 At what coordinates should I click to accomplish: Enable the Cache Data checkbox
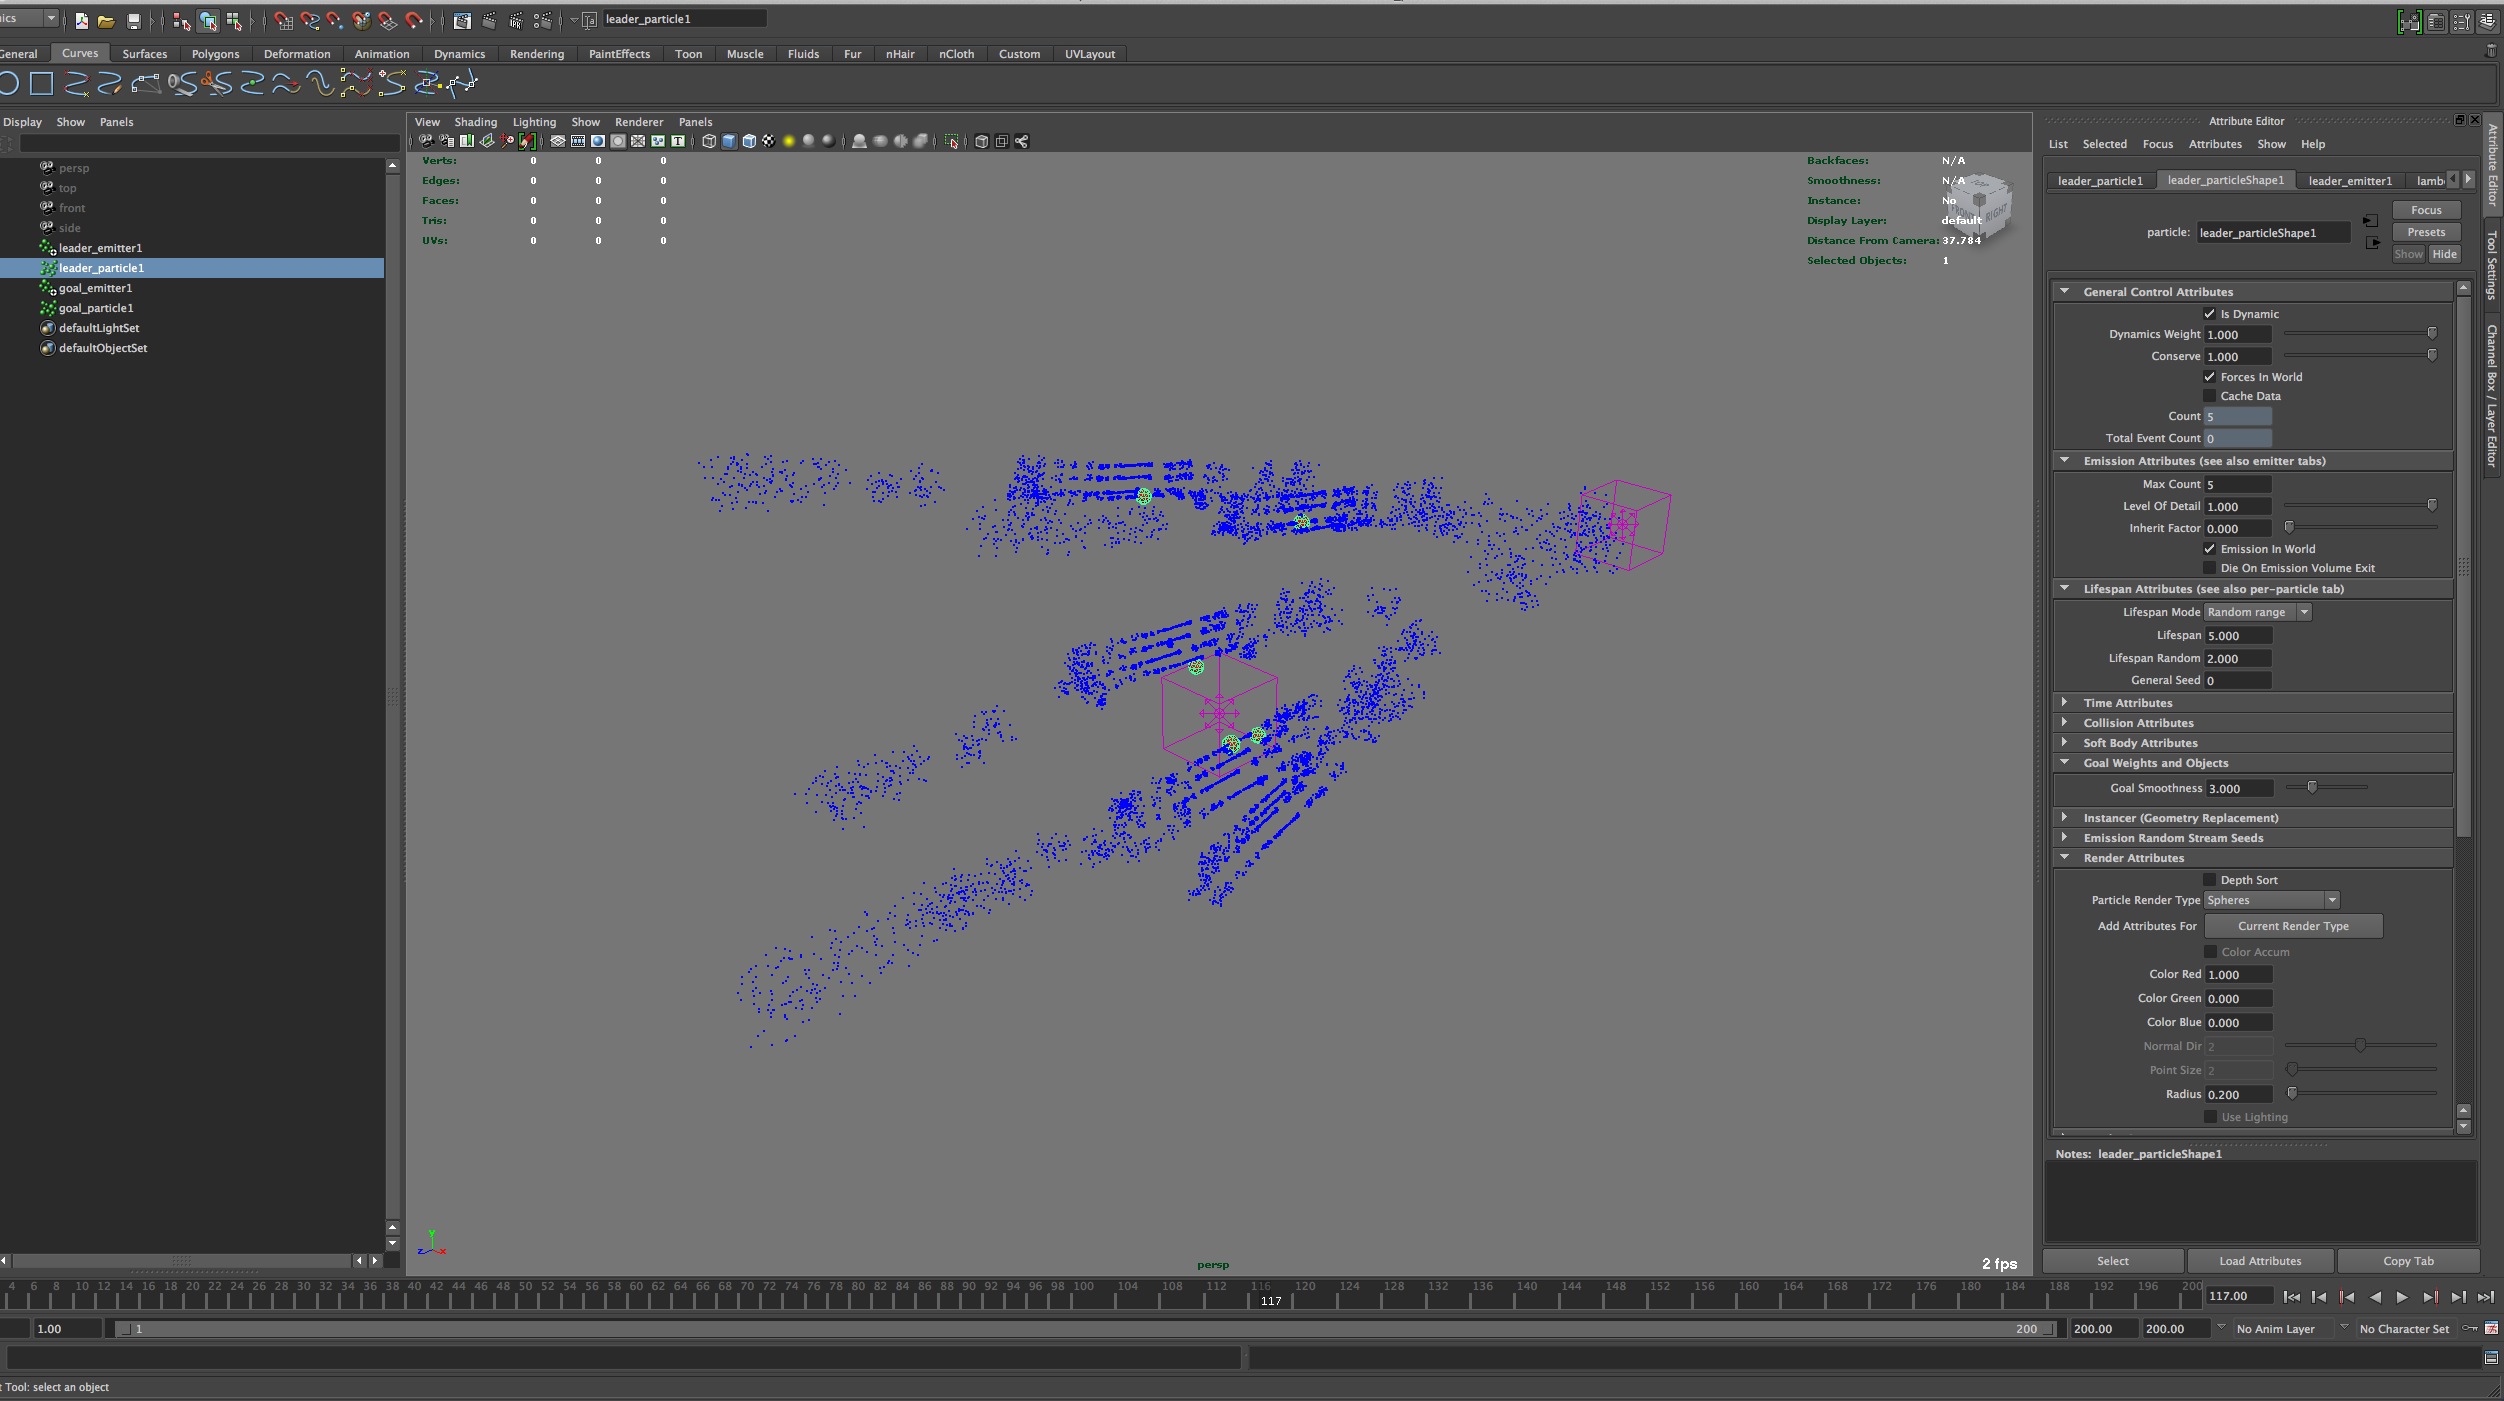click(2210, 396)
